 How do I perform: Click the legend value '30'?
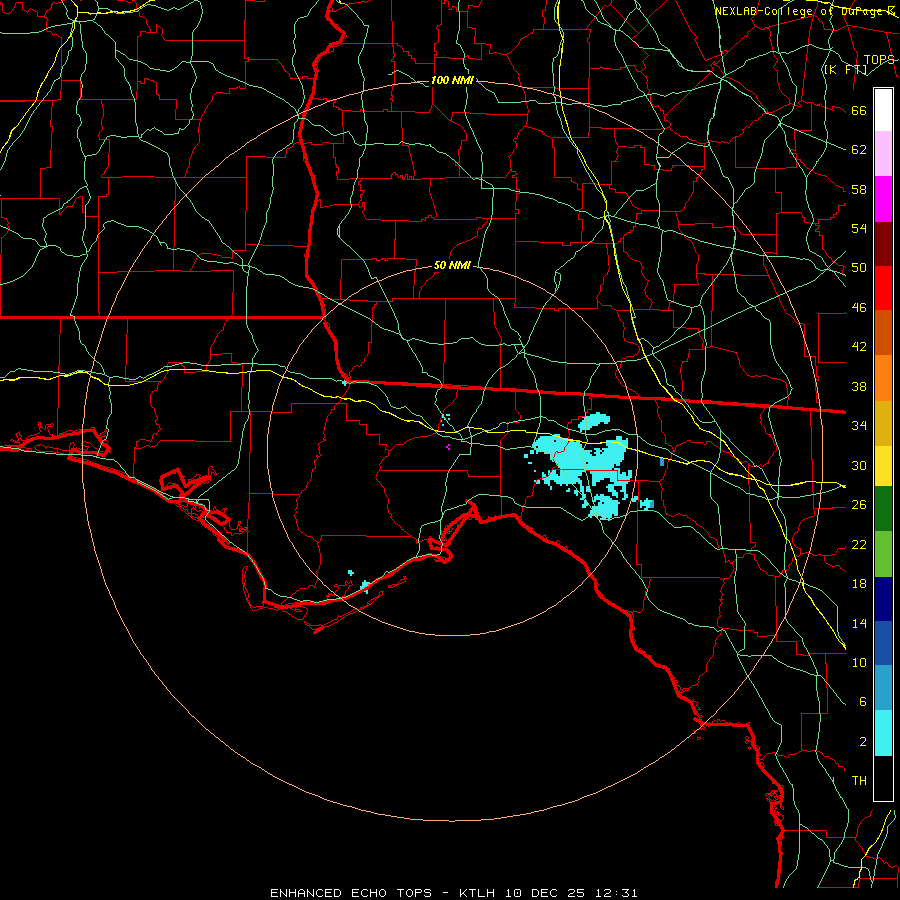pyautogui.click(x=859, y=465)
